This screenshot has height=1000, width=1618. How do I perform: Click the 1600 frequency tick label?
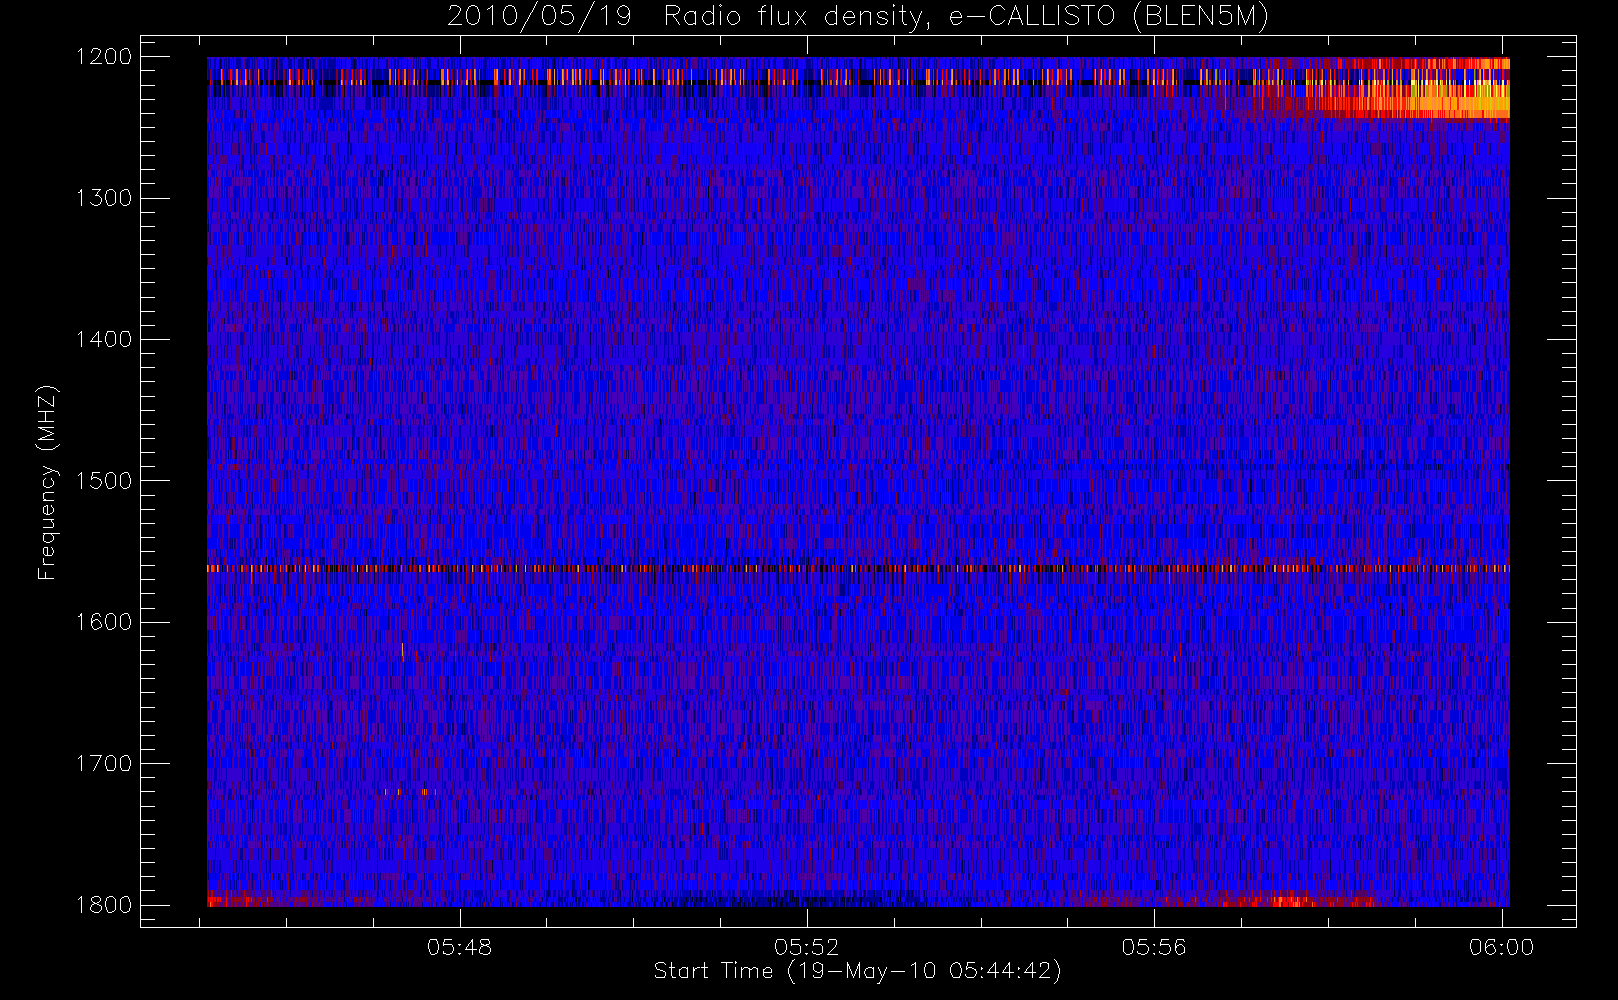(x=104, y=622)
